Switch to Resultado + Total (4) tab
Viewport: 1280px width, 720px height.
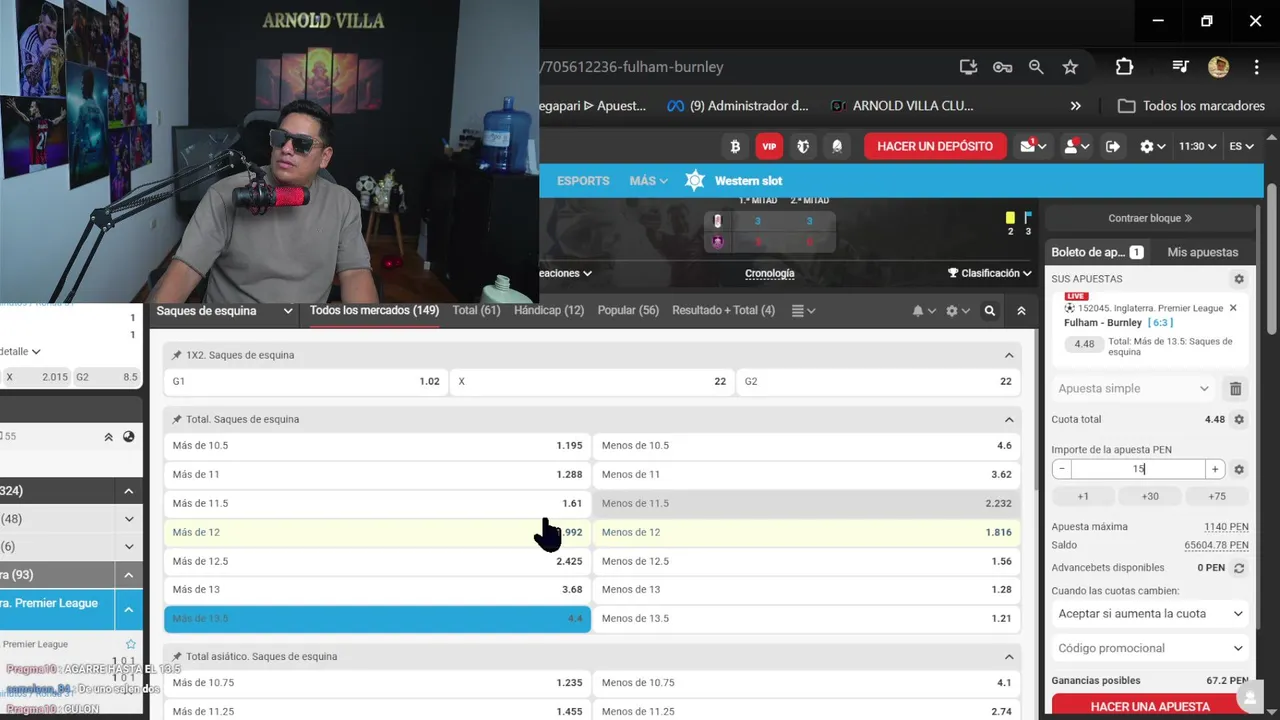723,311
